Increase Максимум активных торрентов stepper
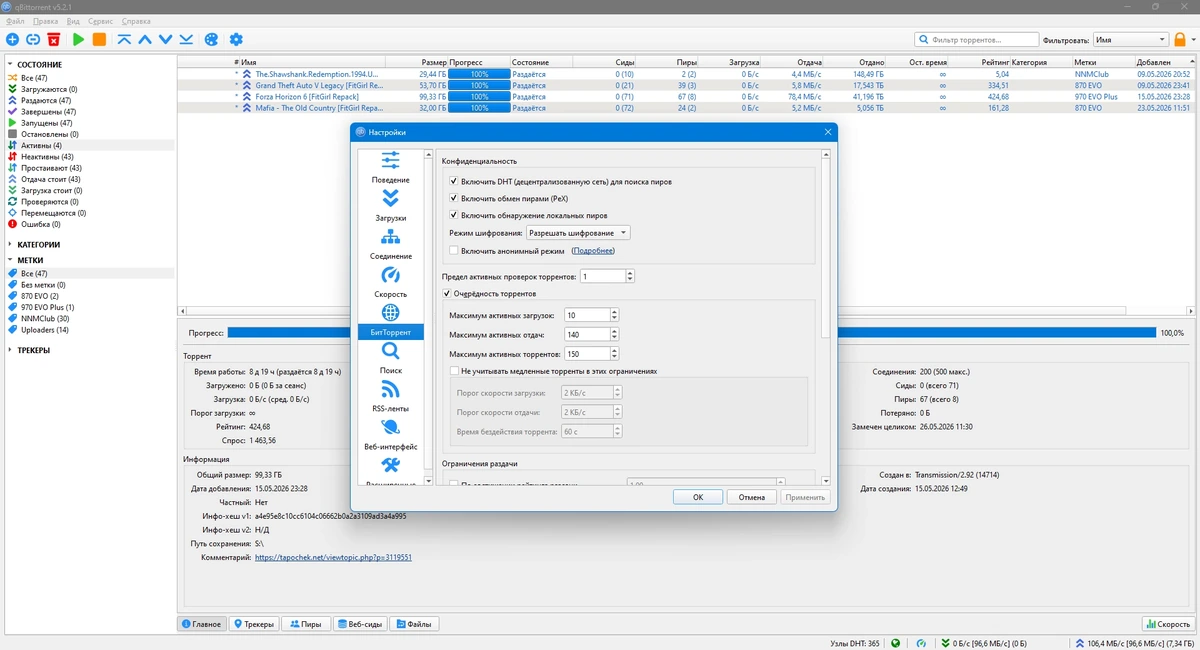The height and width of the screenshot is (650, 1200). (614, 350)
